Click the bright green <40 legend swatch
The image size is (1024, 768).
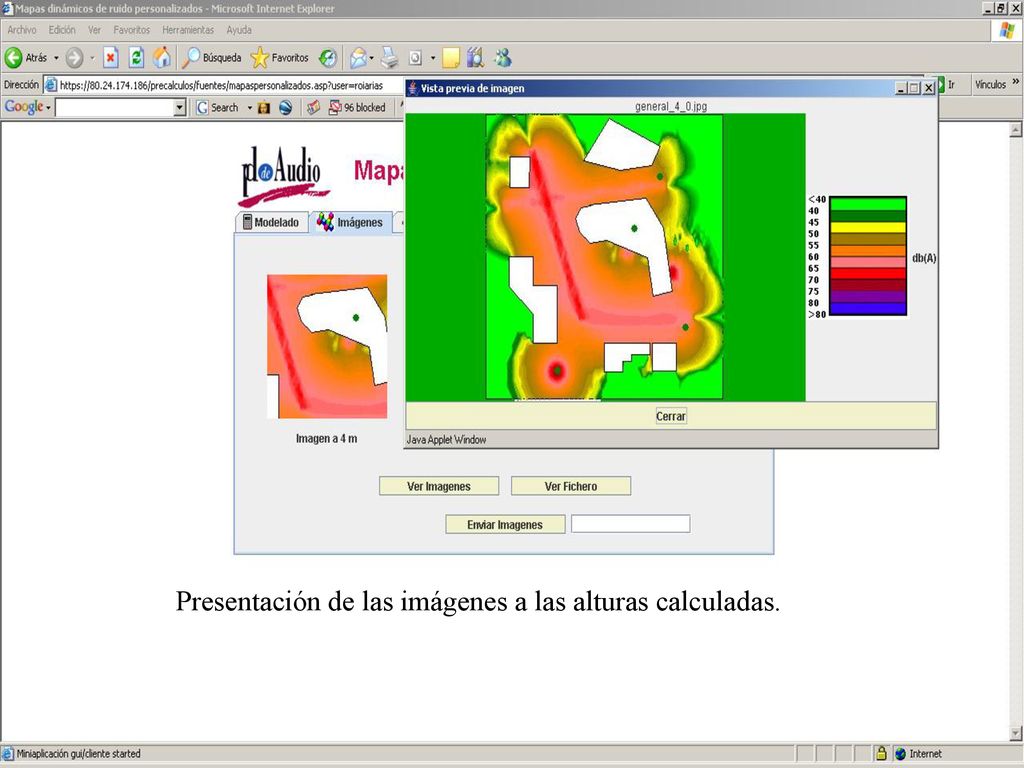[867, 204]
